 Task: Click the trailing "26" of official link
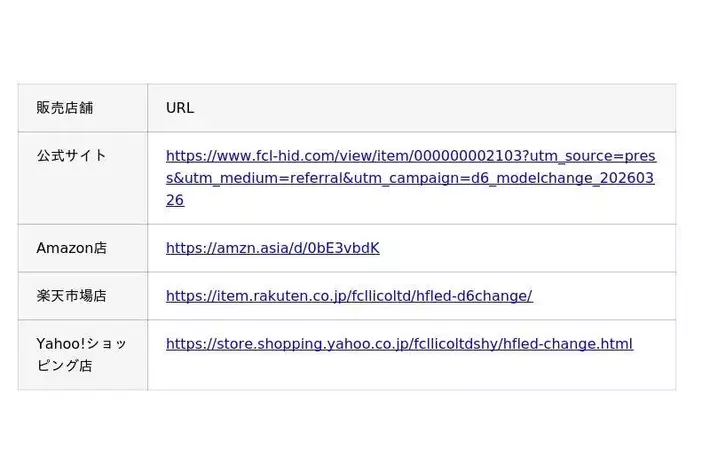coord(175,200)
